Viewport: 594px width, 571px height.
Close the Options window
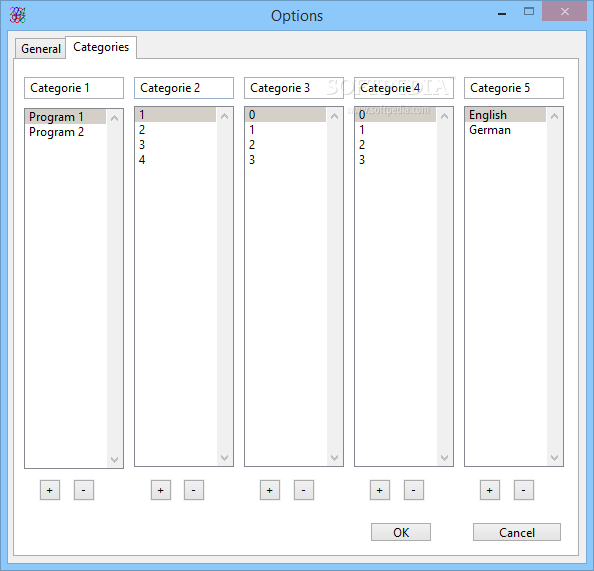point(564,12)
